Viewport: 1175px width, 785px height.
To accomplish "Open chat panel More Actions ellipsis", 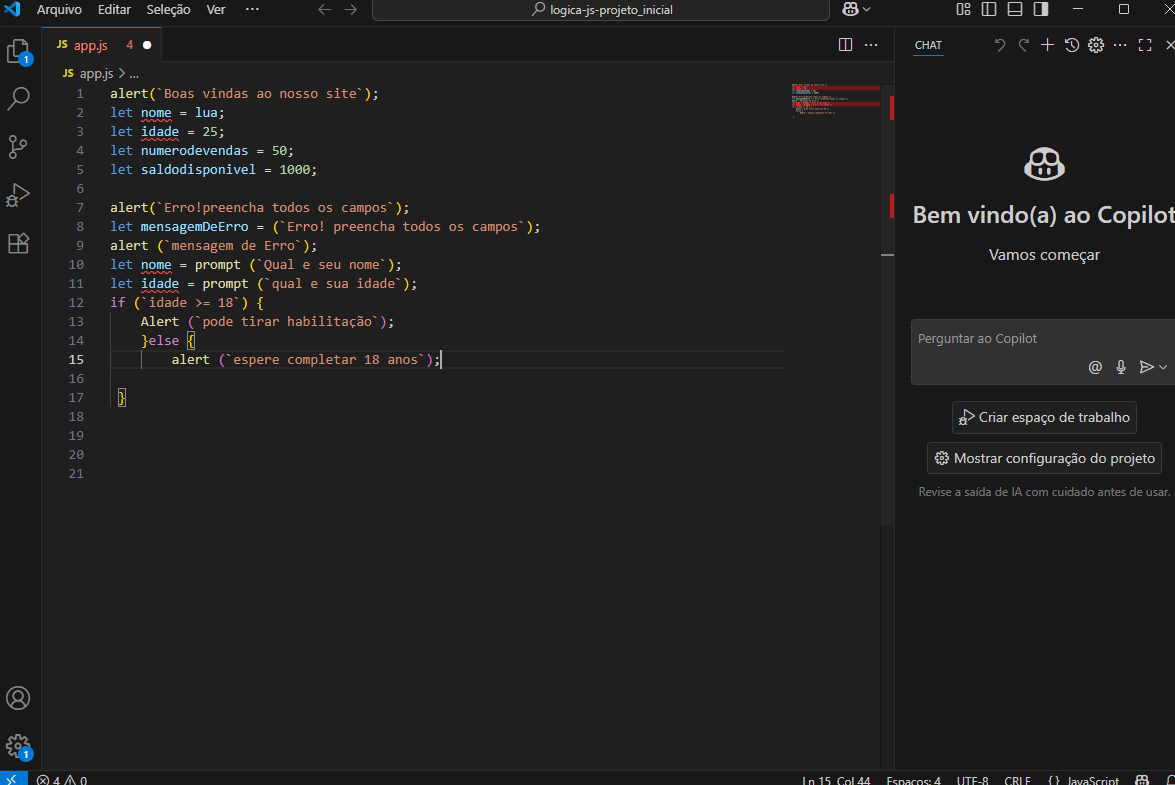I will coord(1120,45).
